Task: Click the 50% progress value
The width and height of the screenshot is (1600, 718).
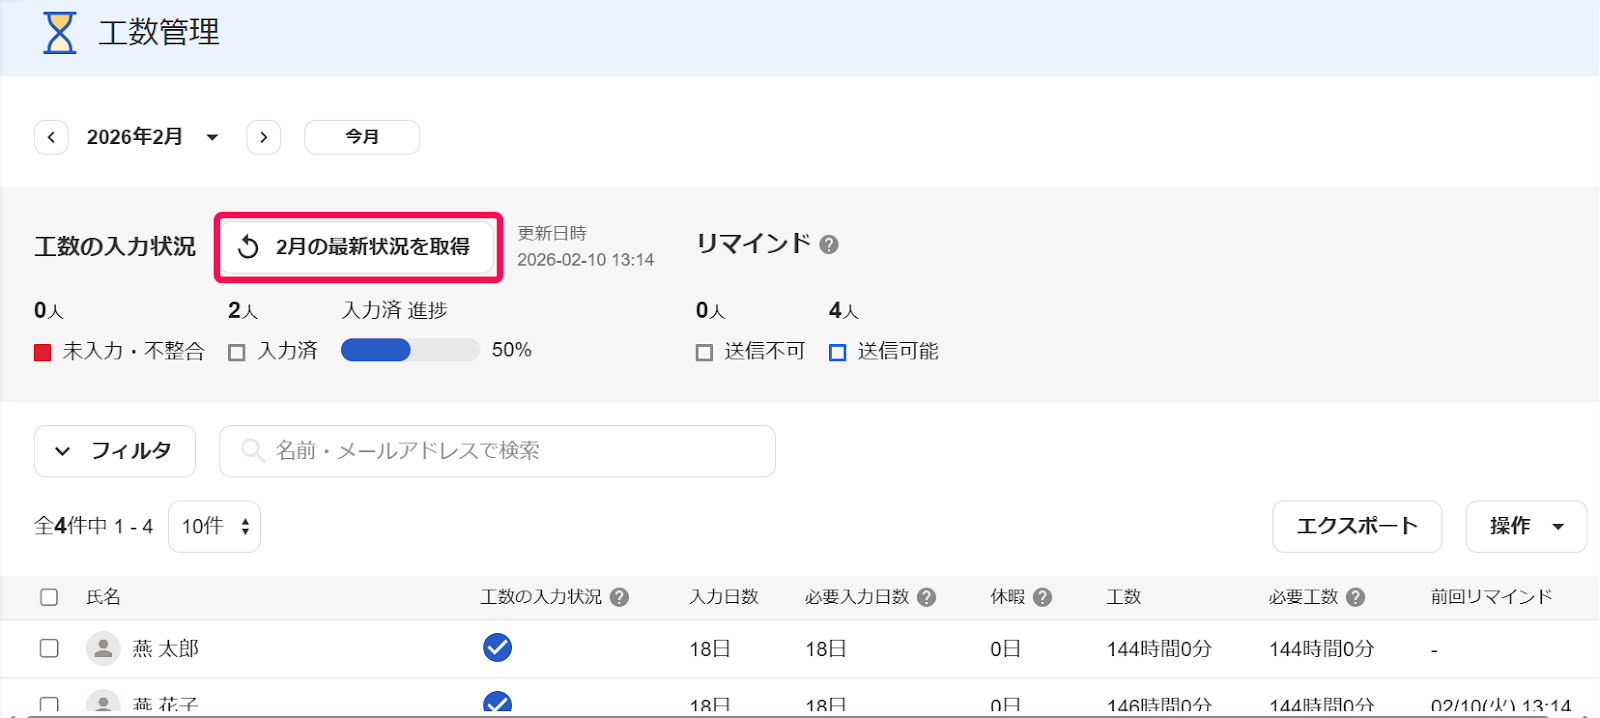Action: [512, 350]
